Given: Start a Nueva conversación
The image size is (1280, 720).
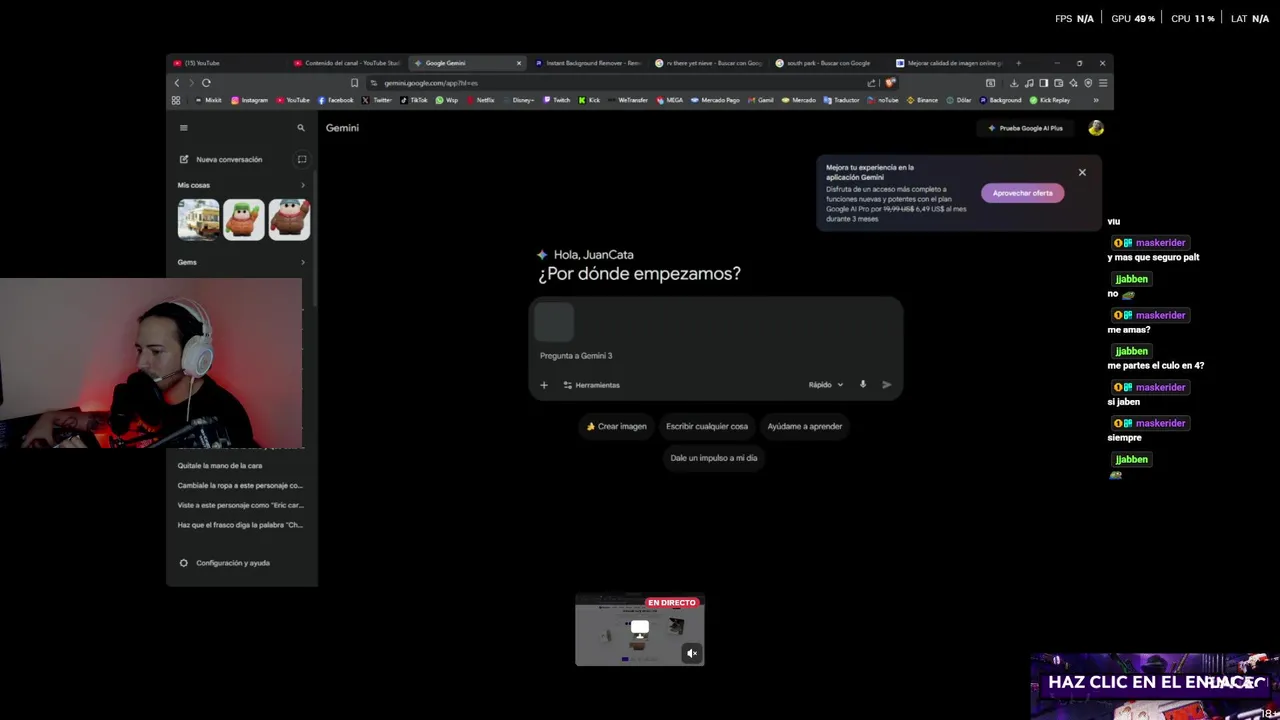Looking at the screenshot, I should [221, 159].
